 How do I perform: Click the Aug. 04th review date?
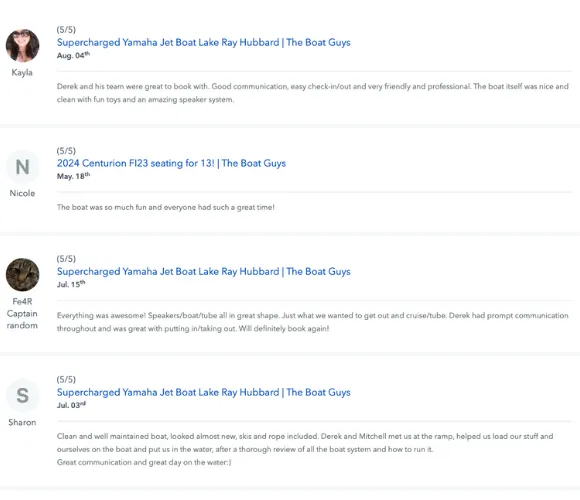point(73,55)
